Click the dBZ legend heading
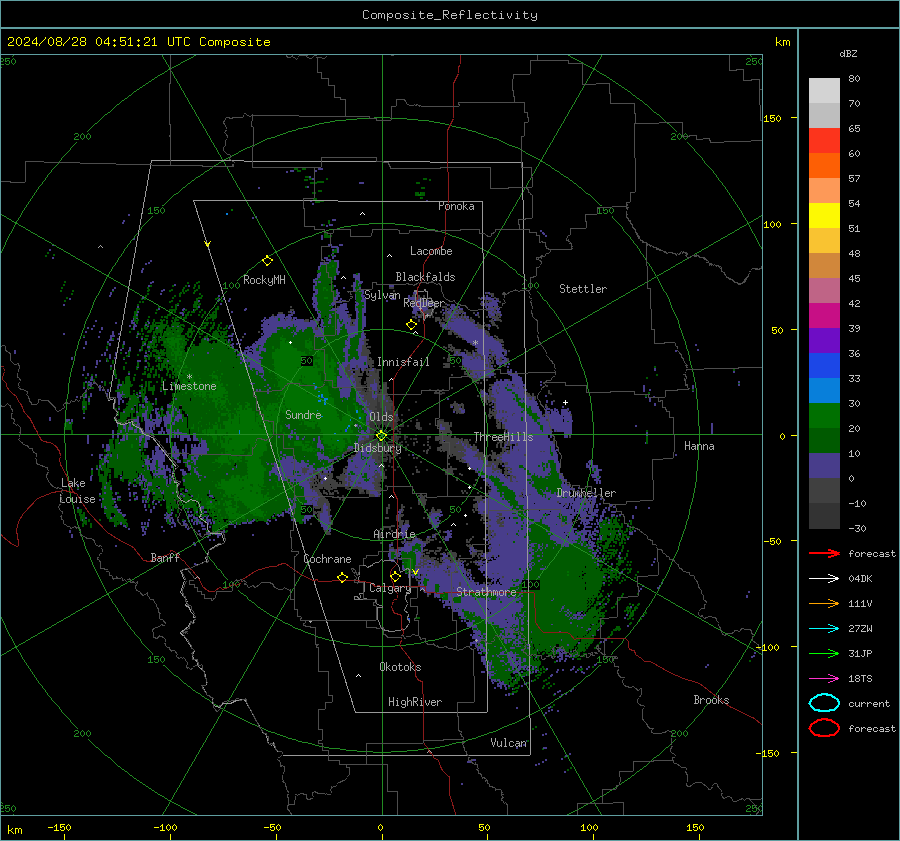Screen dimensions: 900x841 tap(848, 53)
